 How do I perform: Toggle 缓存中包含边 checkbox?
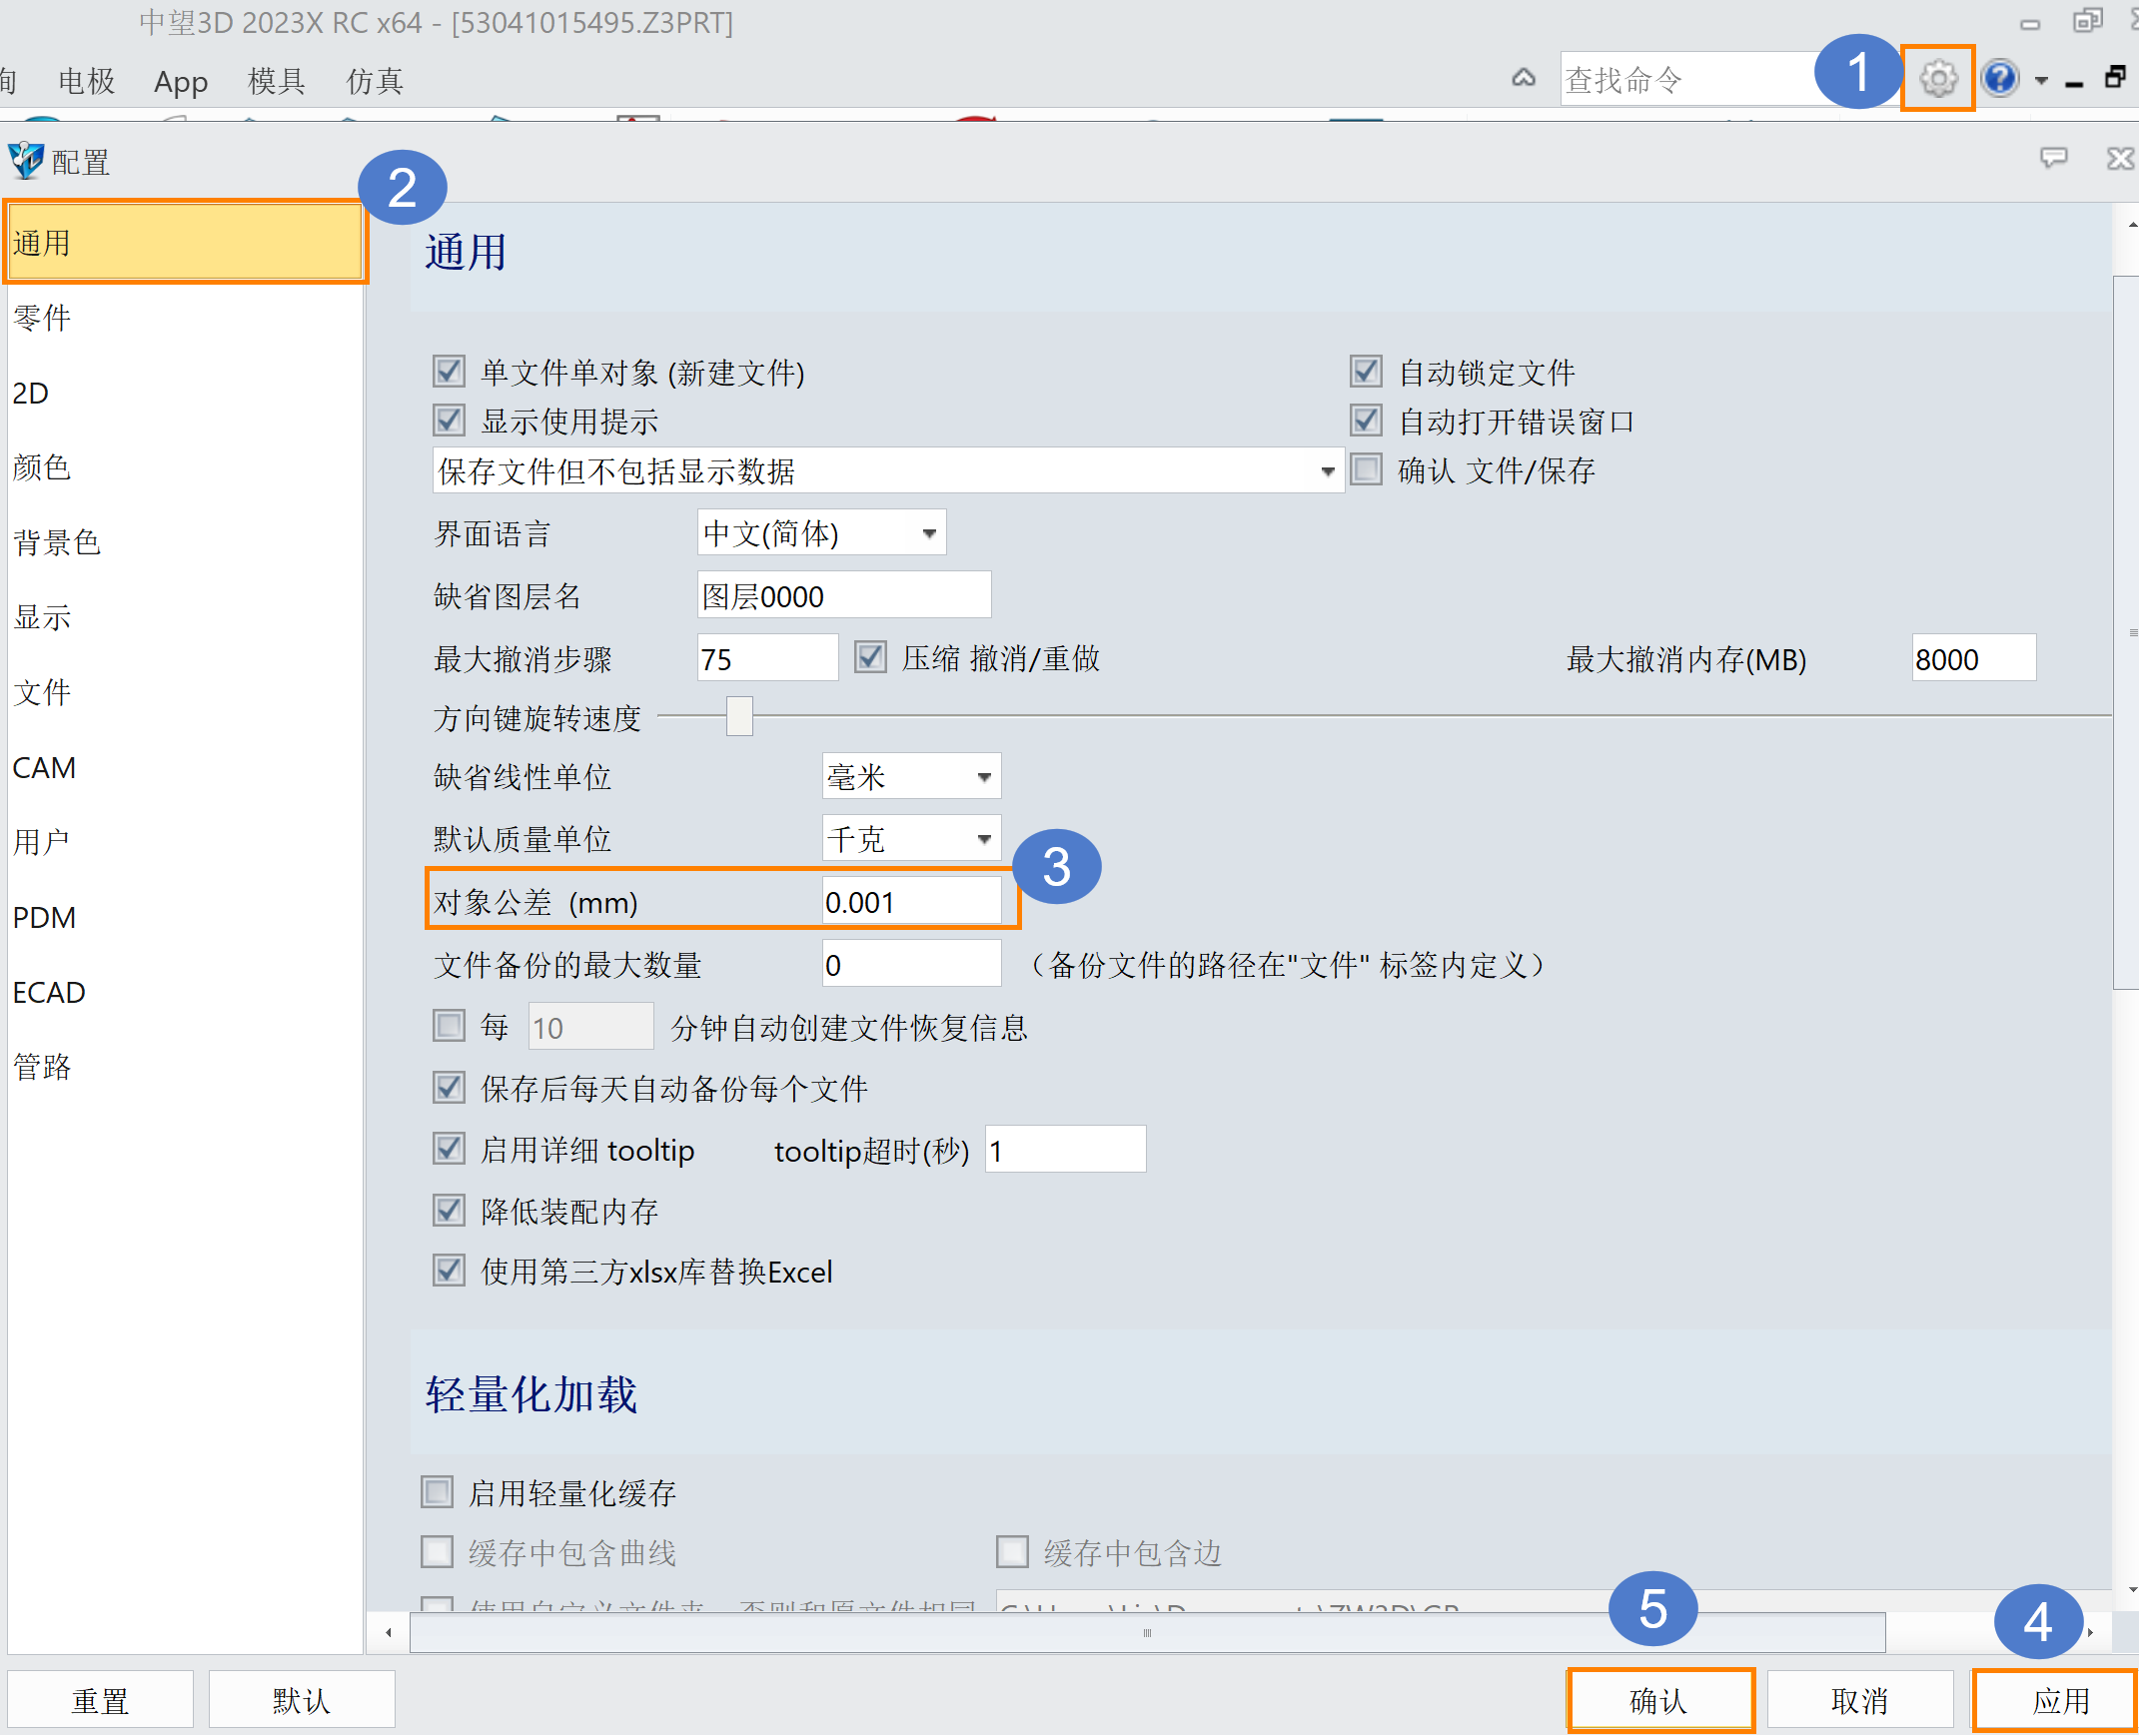1012,1552
